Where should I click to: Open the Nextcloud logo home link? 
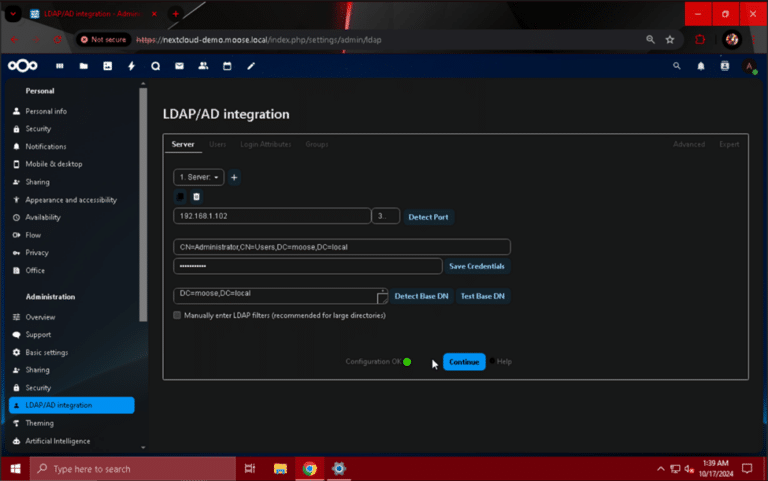click(23, 66)
